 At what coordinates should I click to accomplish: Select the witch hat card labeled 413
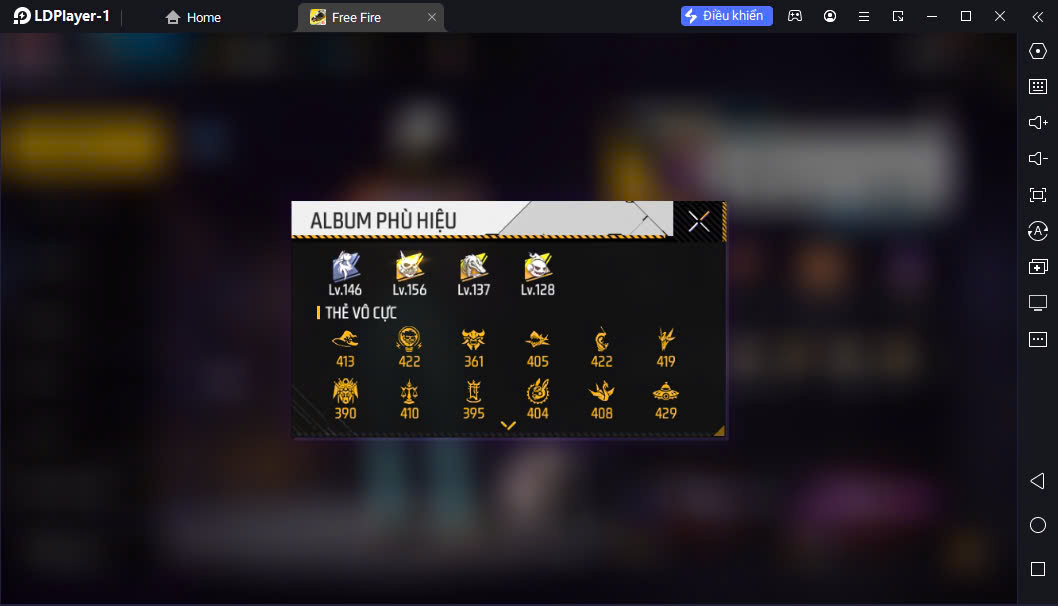coord(345,339)
